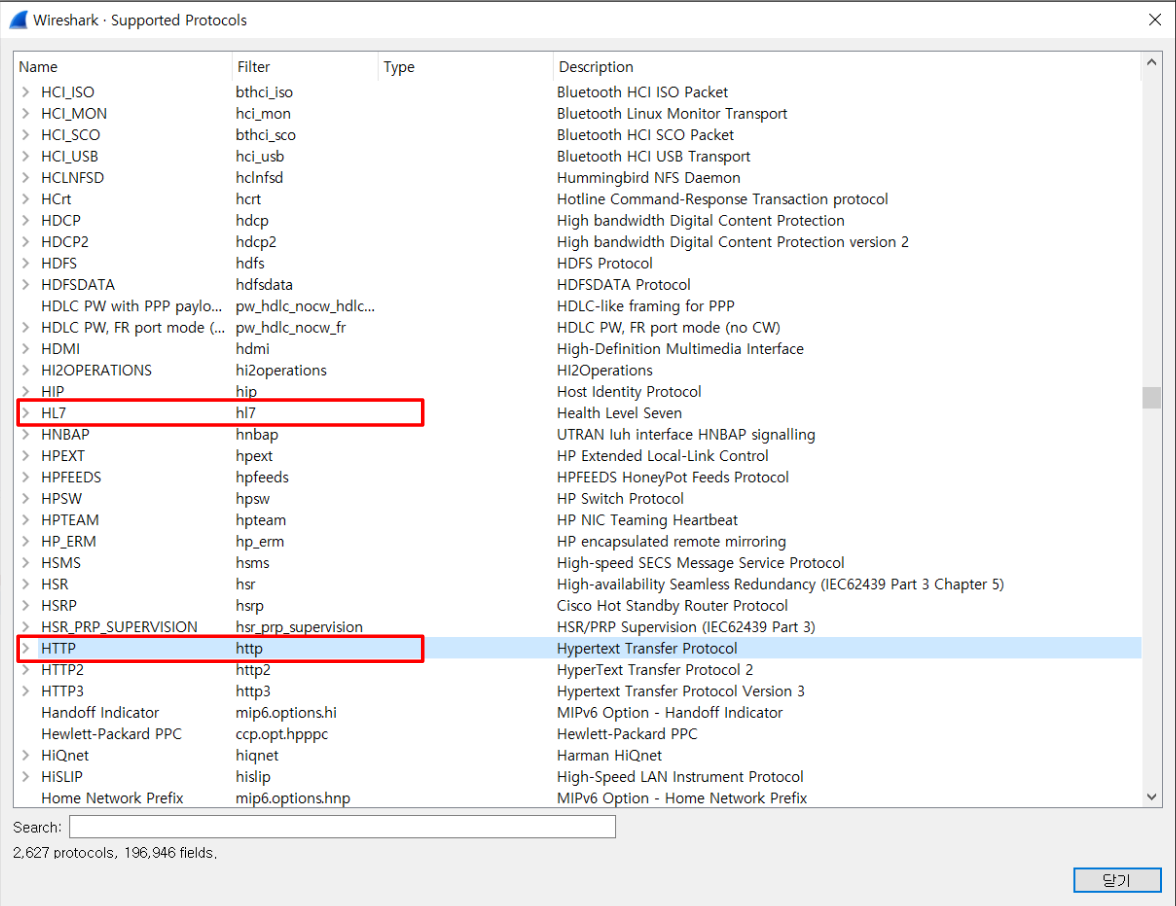Image resolution: width=1176 pixels, height=906 pixels.
Task: Select the HDFSDATA protocol row
Action: [578, 284]
